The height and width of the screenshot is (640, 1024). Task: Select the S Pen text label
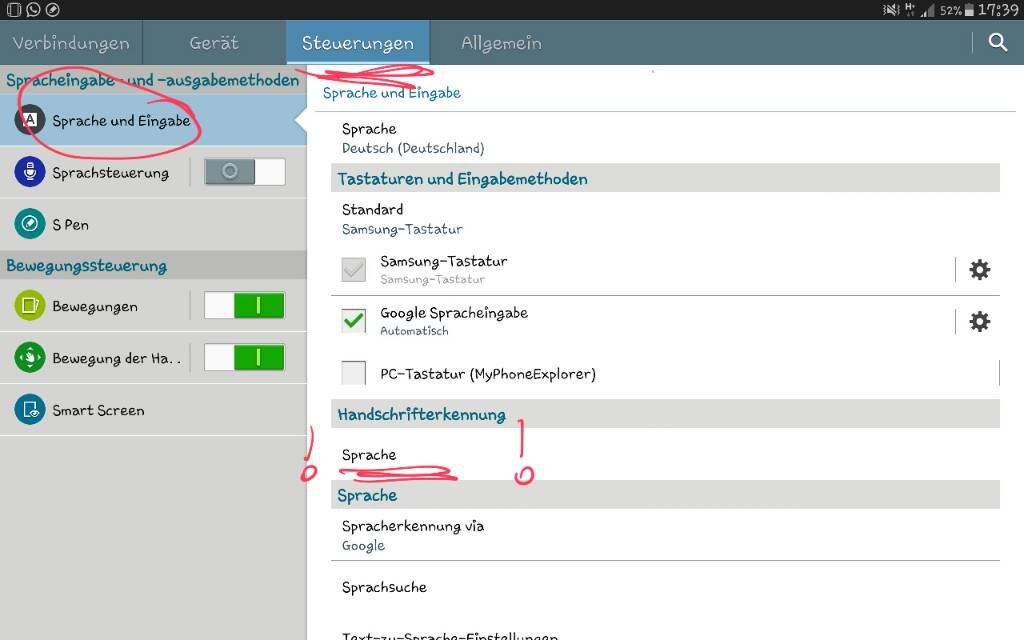coord(71,225)
